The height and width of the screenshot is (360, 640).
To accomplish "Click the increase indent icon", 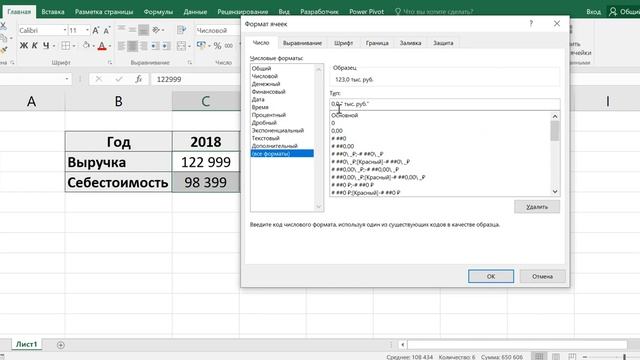I will coord(166,46).
